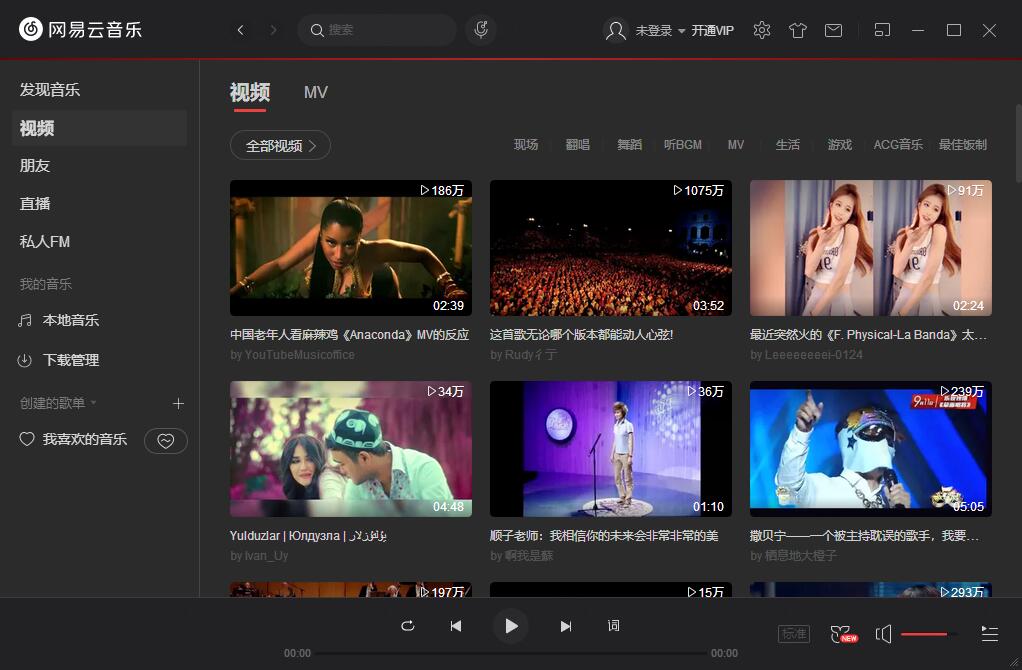Open the settings gear

tap(761, 30)
